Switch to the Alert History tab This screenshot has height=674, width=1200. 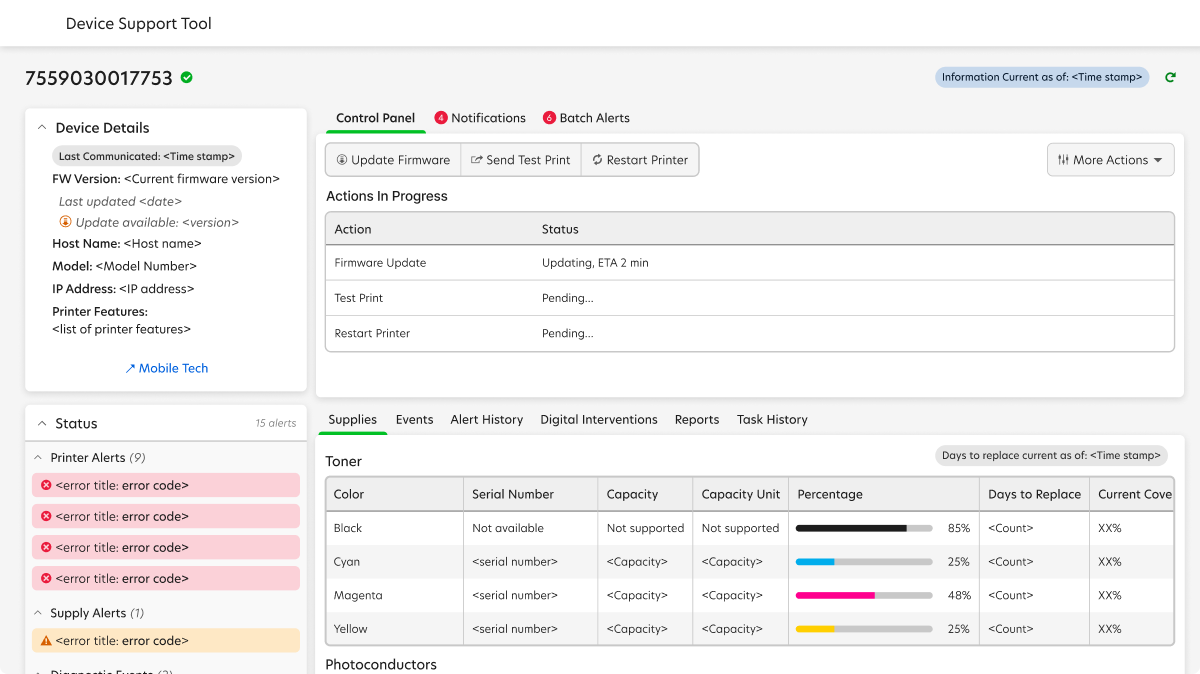(x=486, y=419)
